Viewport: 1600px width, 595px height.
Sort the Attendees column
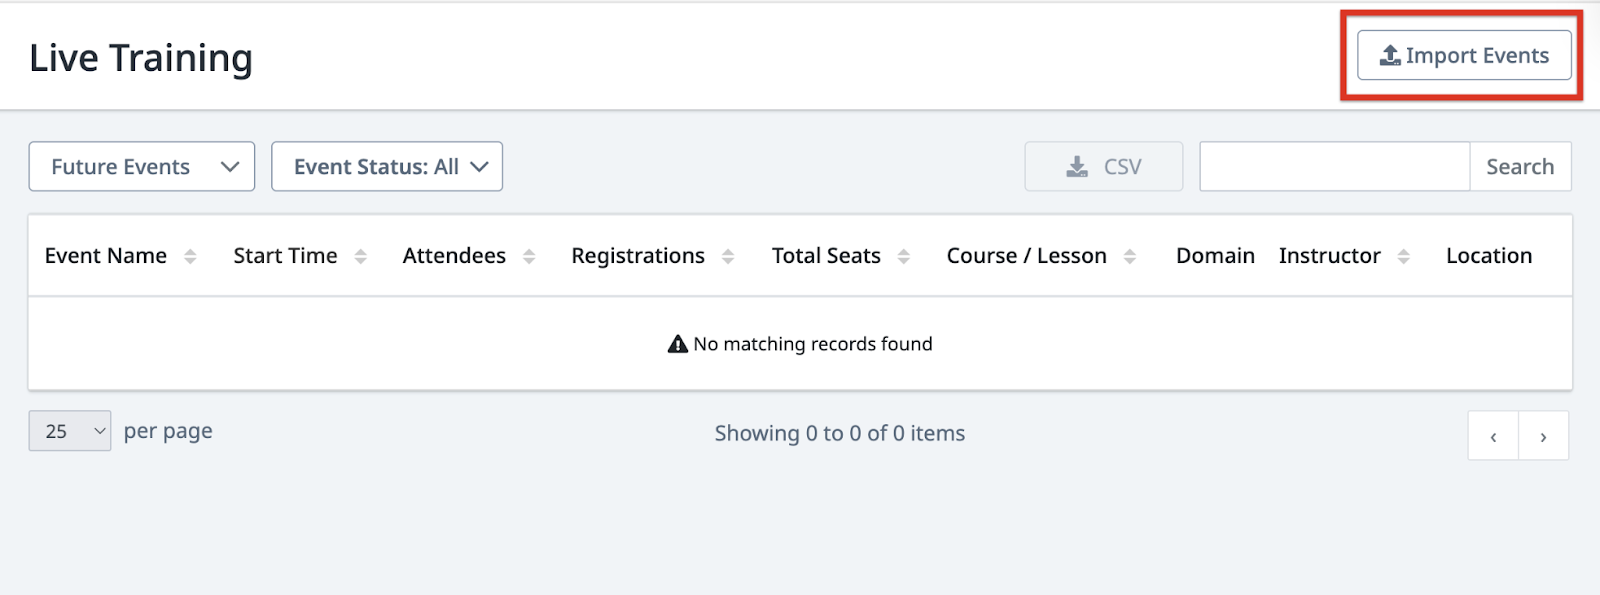coord(527,255)
